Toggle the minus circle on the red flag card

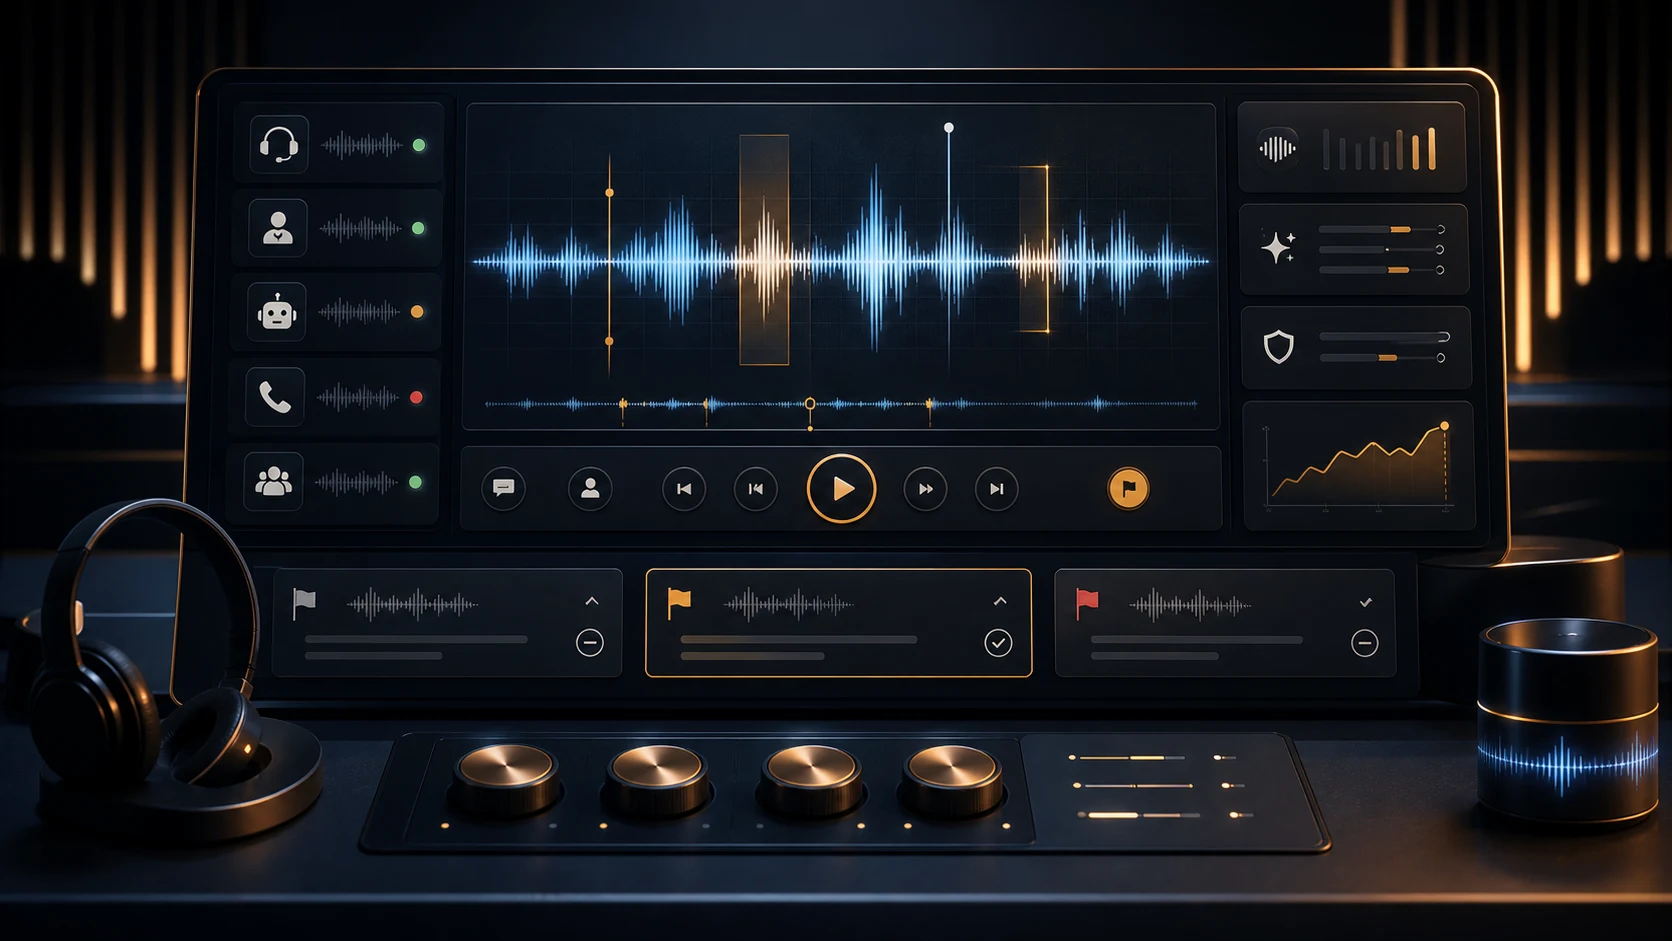pos(1365,643)
